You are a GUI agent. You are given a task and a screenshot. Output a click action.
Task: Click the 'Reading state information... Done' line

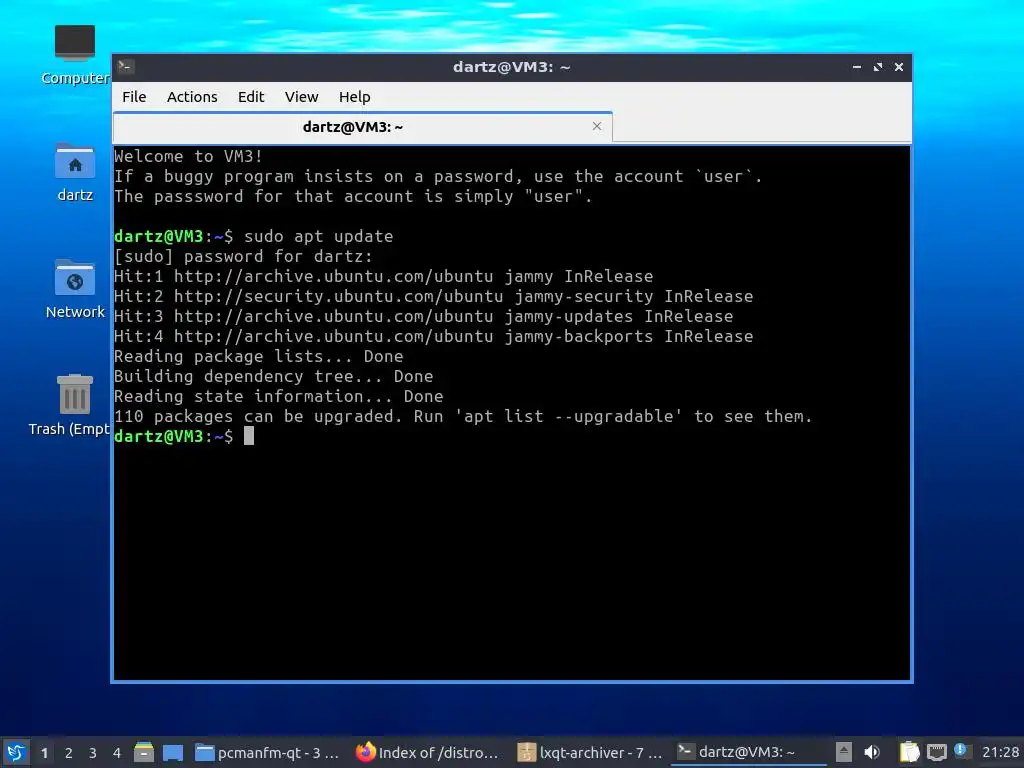click(x=279, y=396)
